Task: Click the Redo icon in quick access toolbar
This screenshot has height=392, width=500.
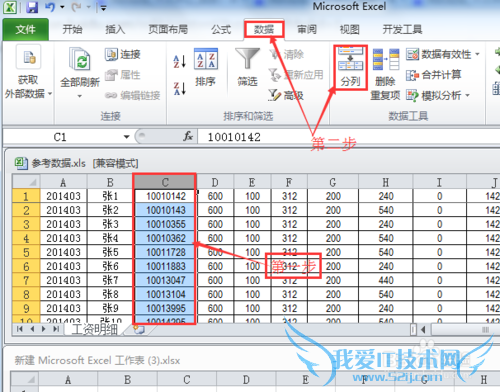Action: point(76,7)
